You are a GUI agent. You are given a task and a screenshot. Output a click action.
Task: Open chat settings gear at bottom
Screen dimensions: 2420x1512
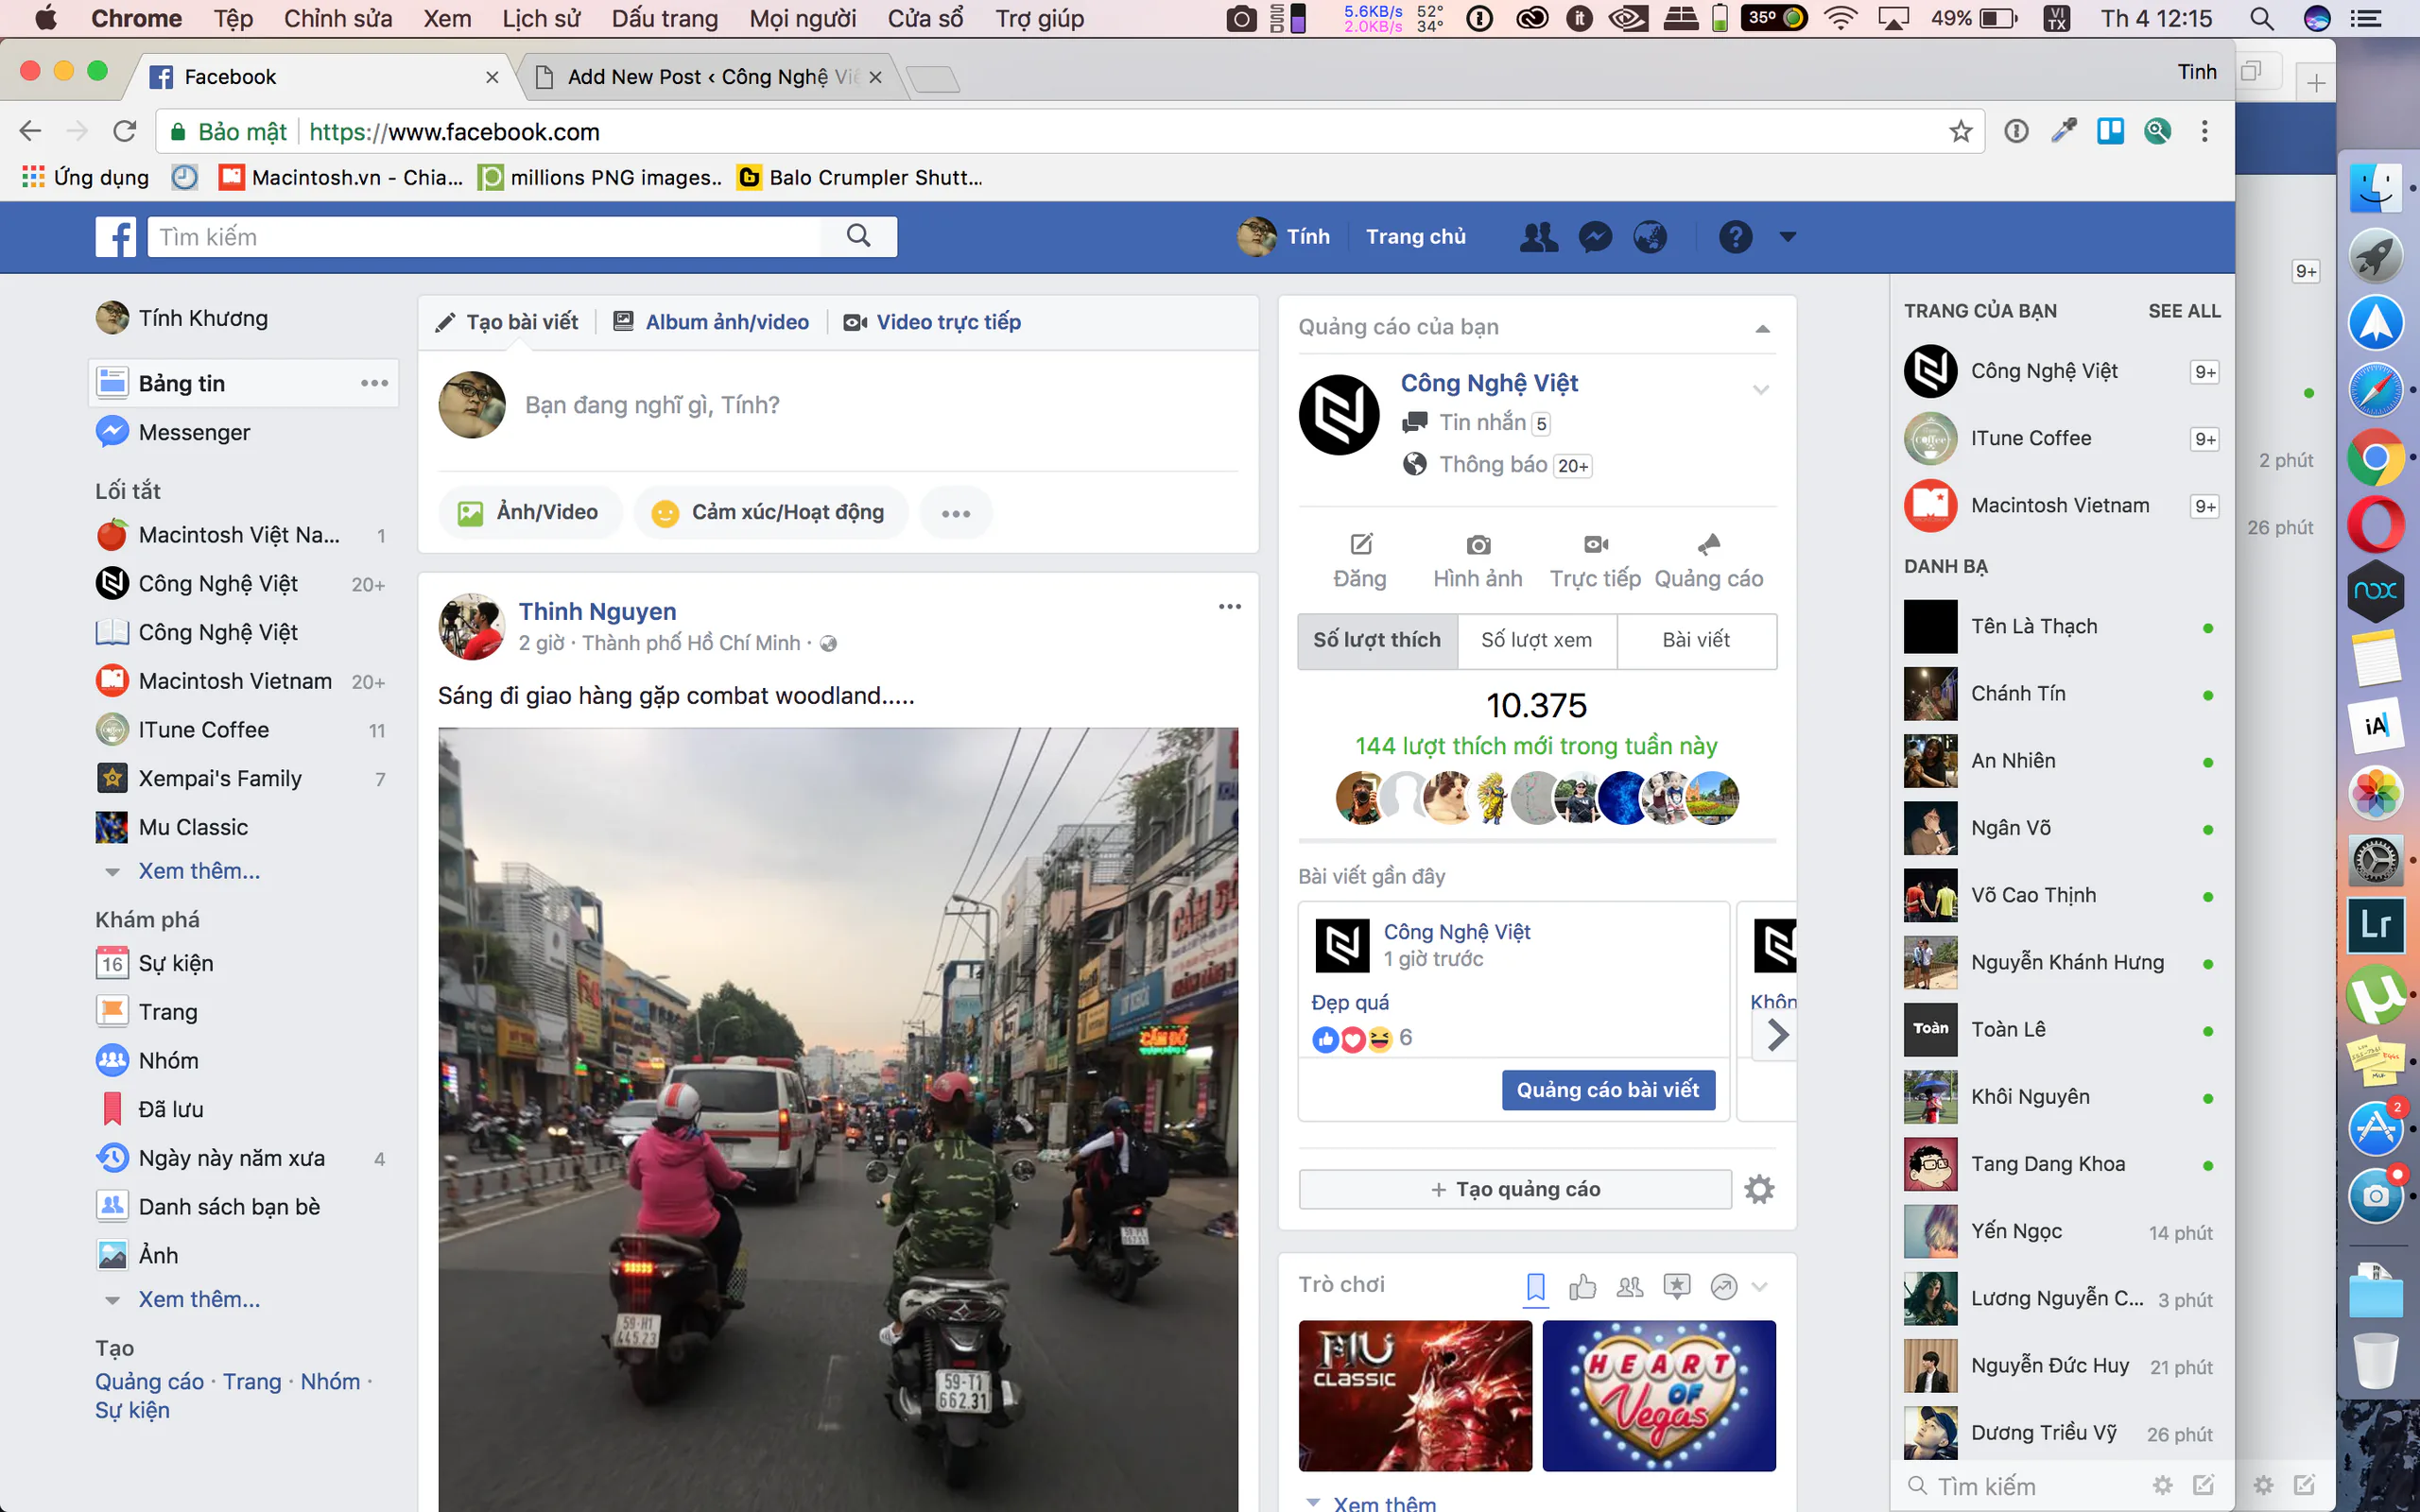point(2162,1485)
